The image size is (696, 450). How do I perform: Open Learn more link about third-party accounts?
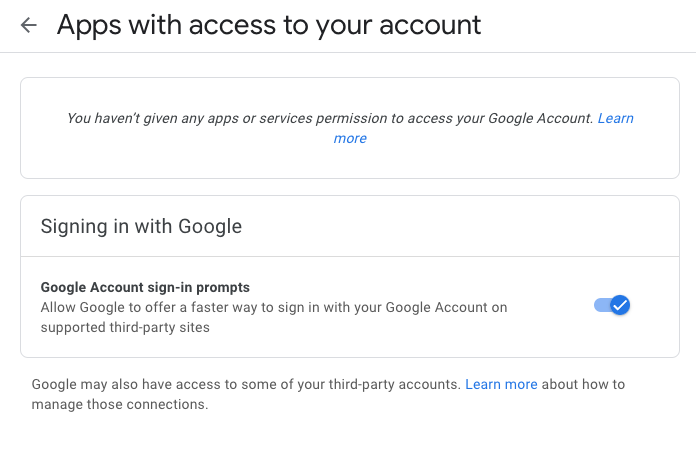pyautogui.click(x=501, y=384)
